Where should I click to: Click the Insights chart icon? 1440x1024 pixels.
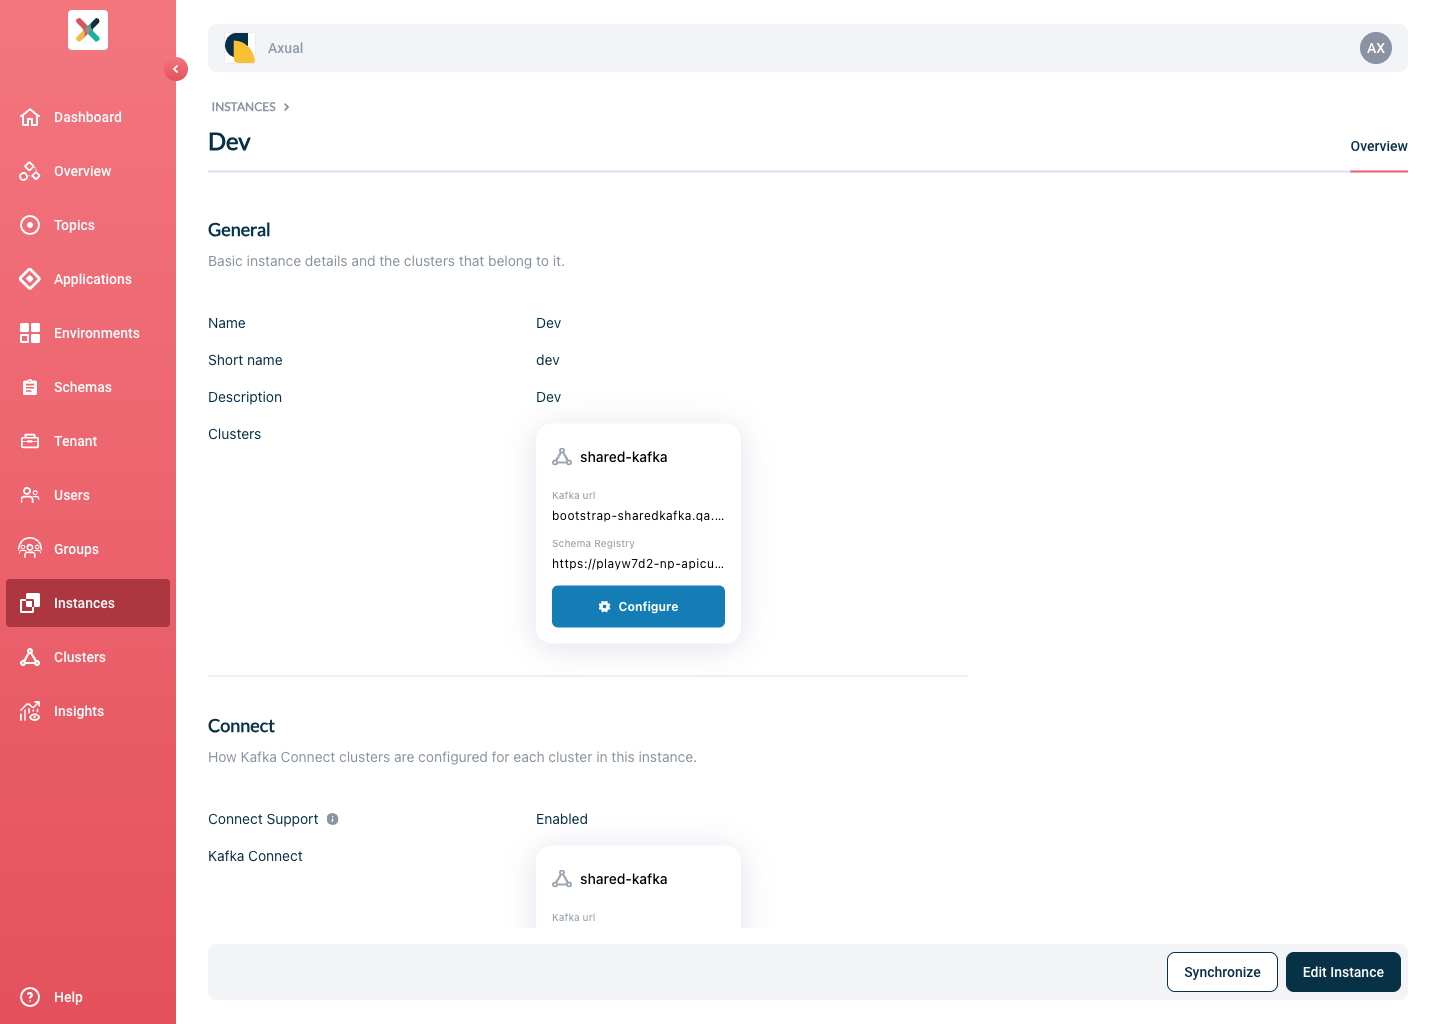(x=30, y=711)
